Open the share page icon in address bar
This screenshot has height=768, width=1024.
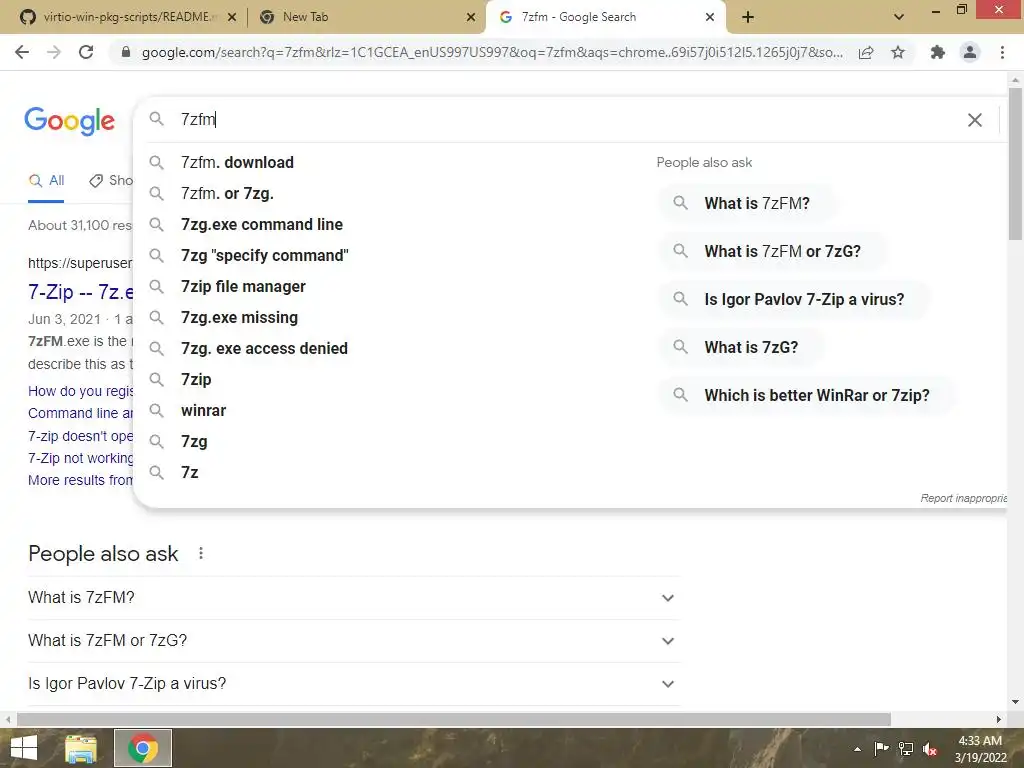click(x=866, y=52)
